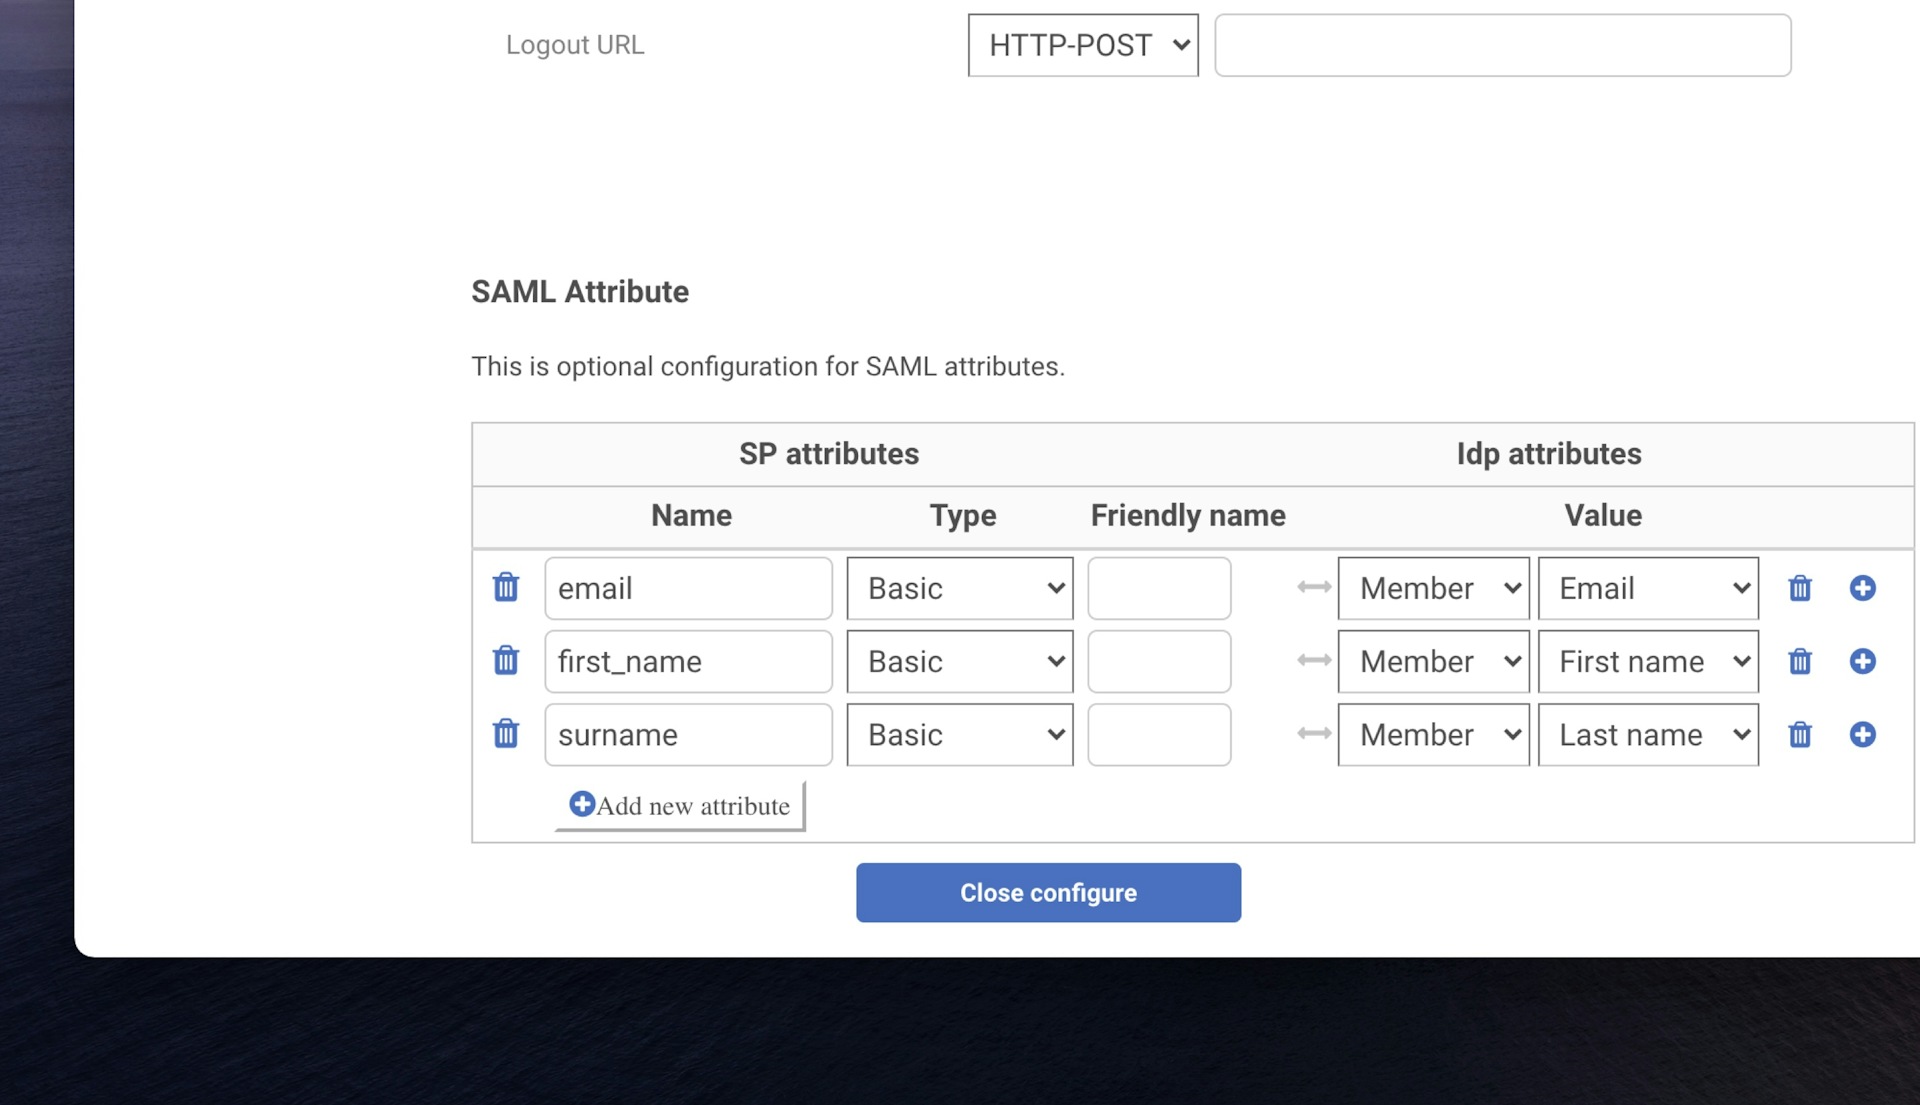
Task: Open the Last name value dropdown
Action: [x=1648, y=734]
